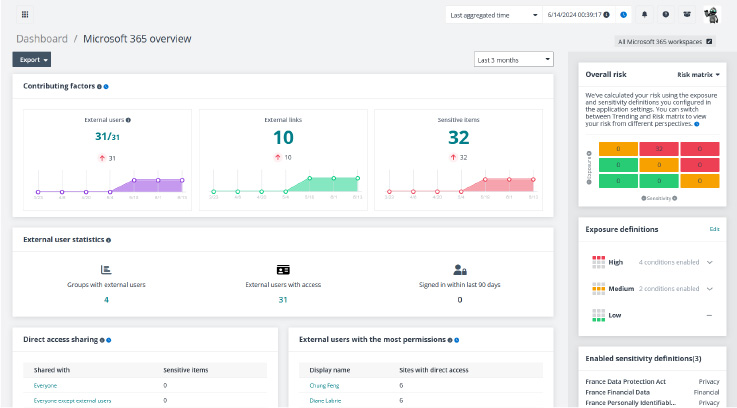Click the Shared with column header

coord(52,370)
